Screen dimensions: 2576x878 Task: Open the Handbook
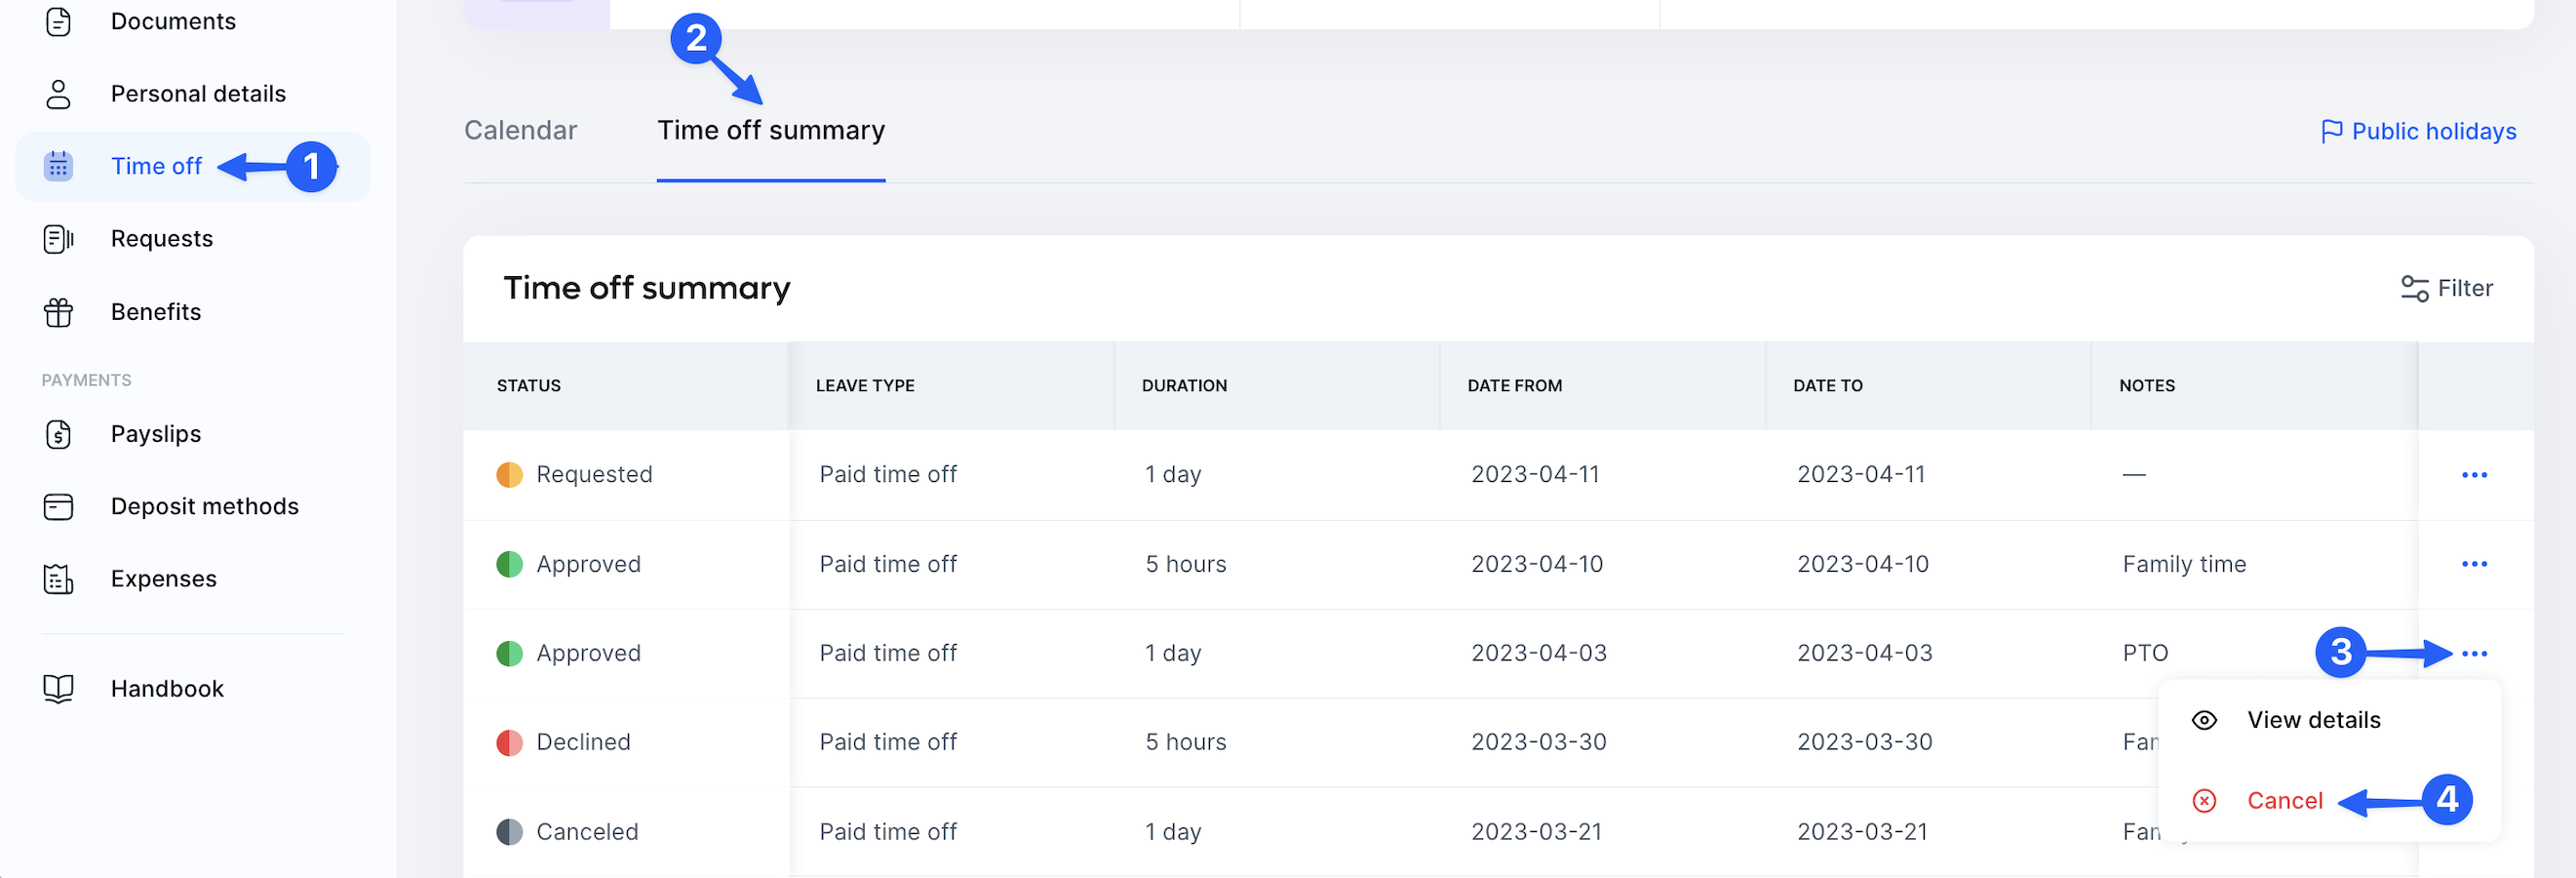(167, 689)
